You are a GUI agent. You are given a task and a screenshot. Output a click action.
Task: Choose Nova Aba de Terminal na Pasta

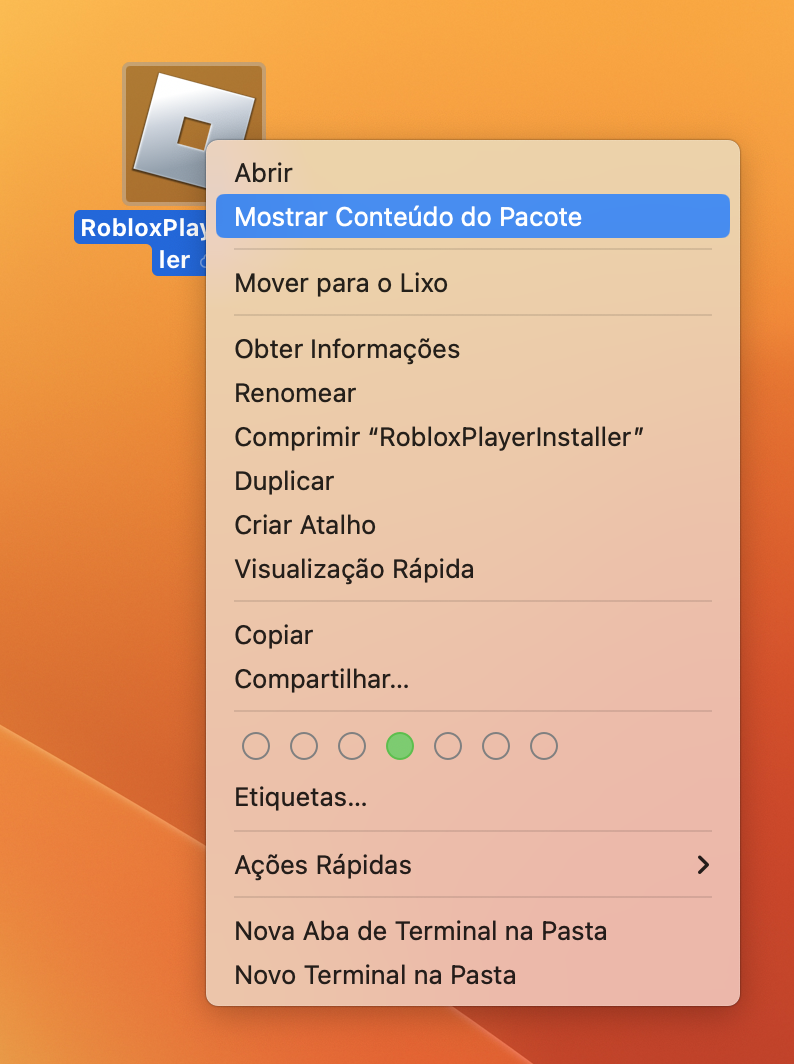coord(472,931)
